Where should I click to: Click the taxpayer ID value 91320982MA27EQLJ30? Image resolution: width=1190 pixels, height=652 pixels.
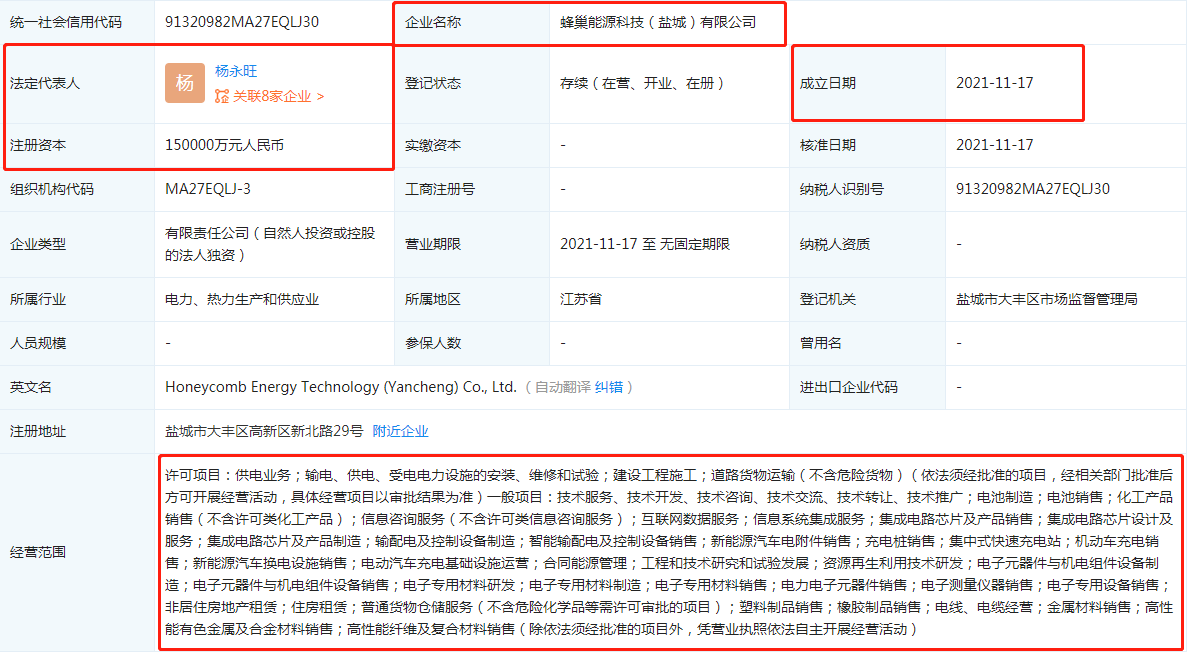(x=1033, y=189)
